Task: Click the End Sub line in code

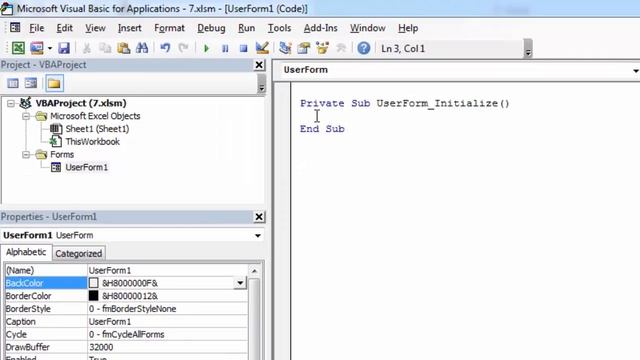Action: point(322,129)
